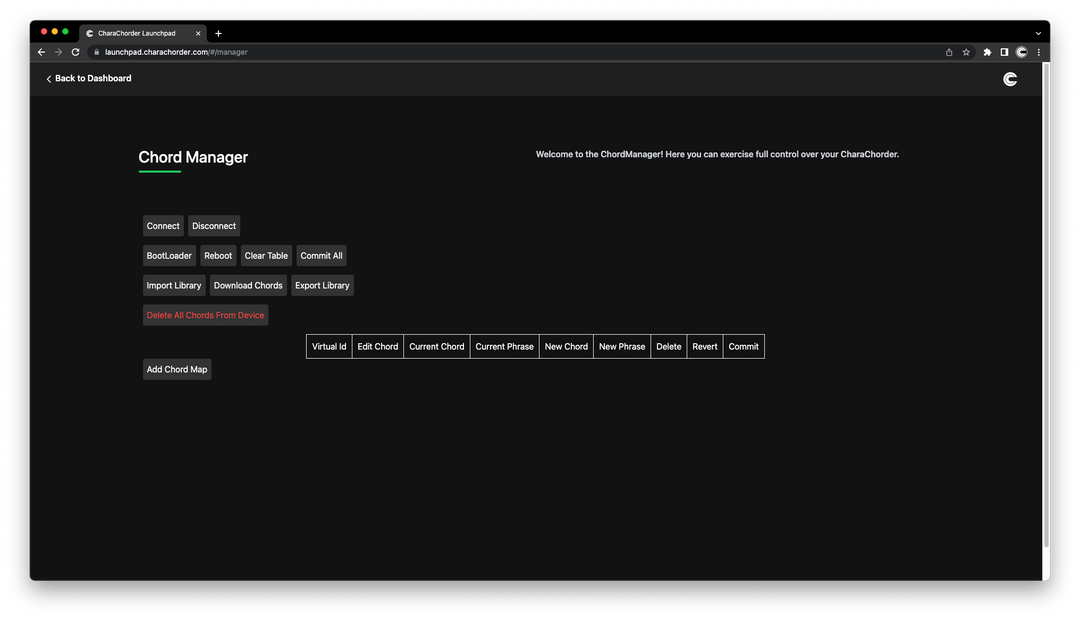Click the Delete column header
Screen dimensions: 1080x620
pyautogui.click(x=669, y=347)
